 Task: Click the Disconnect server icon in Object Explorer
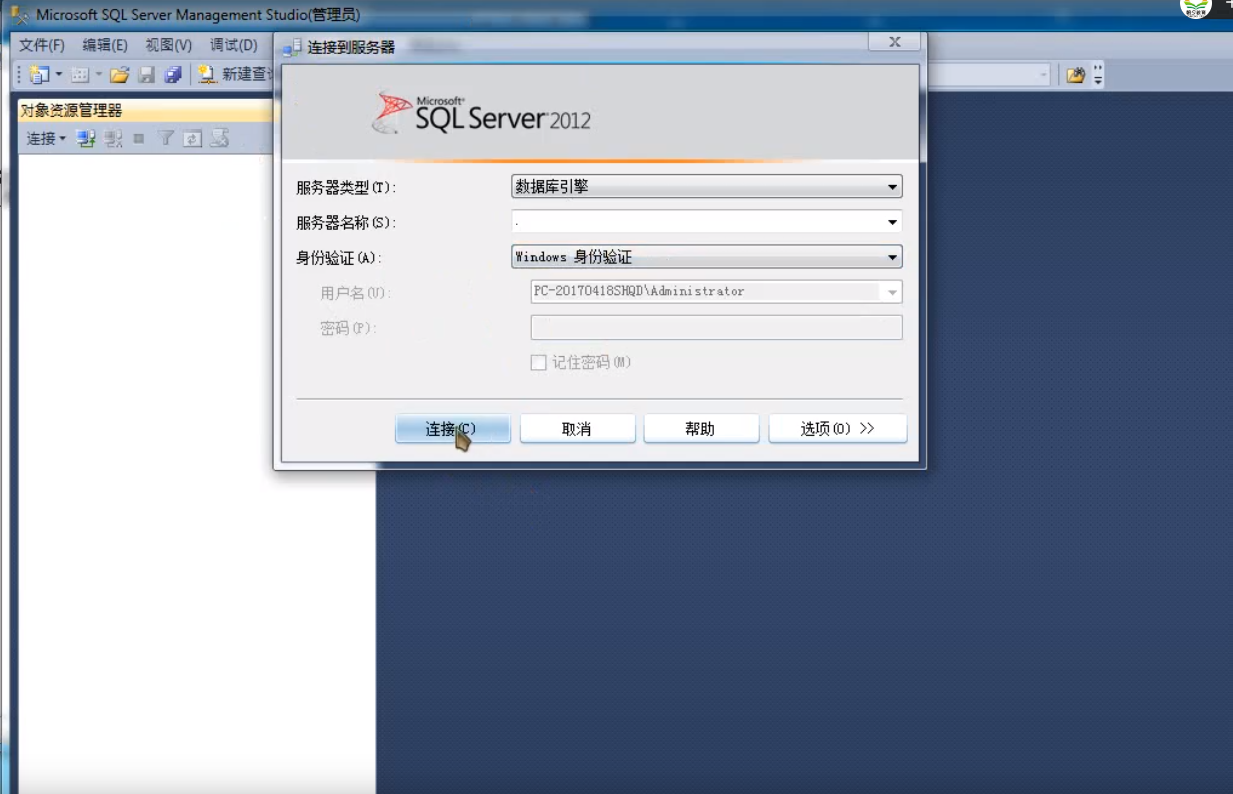pos(113,139)
